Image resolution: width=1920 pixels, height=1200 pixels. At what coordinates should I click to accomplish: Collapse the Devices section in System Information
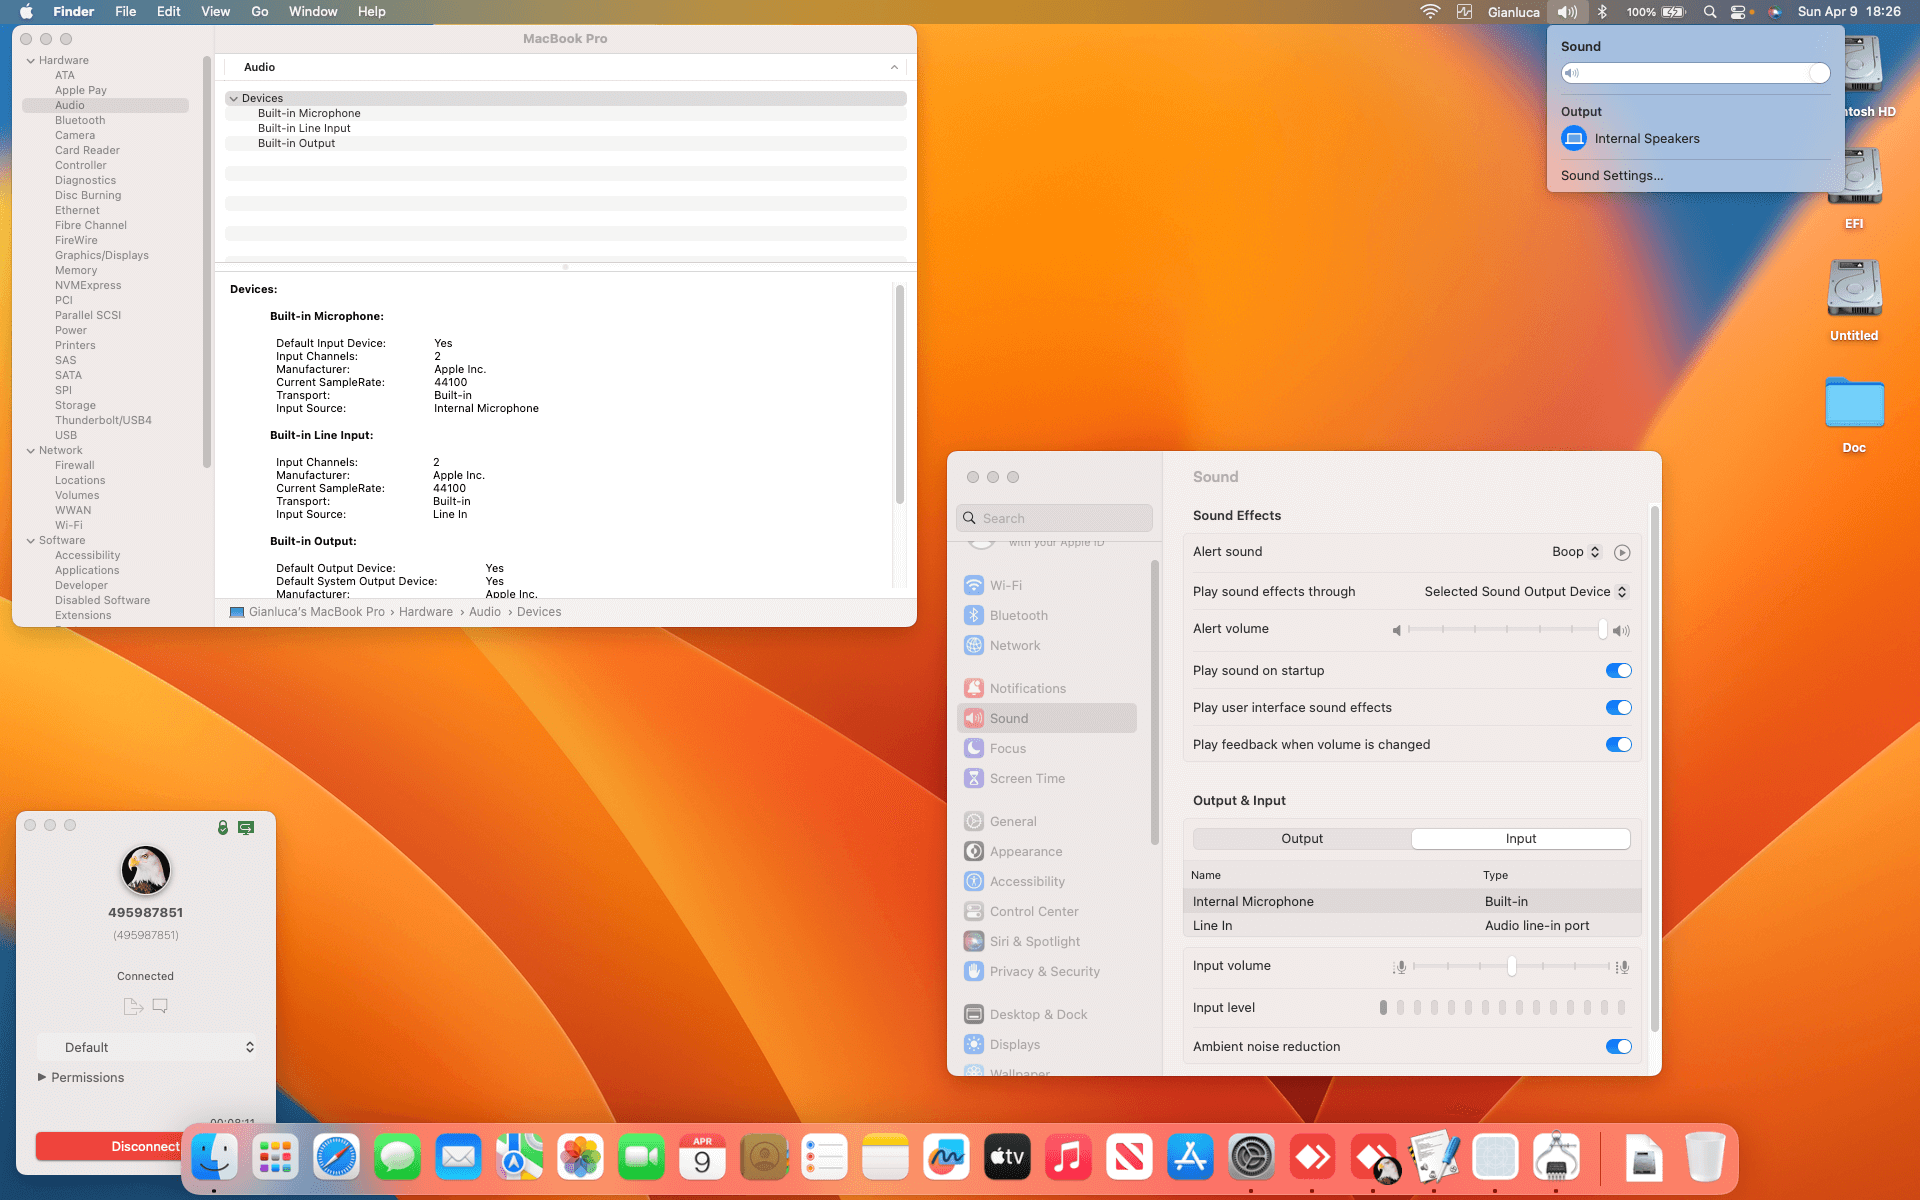click(x=234, y=98)
